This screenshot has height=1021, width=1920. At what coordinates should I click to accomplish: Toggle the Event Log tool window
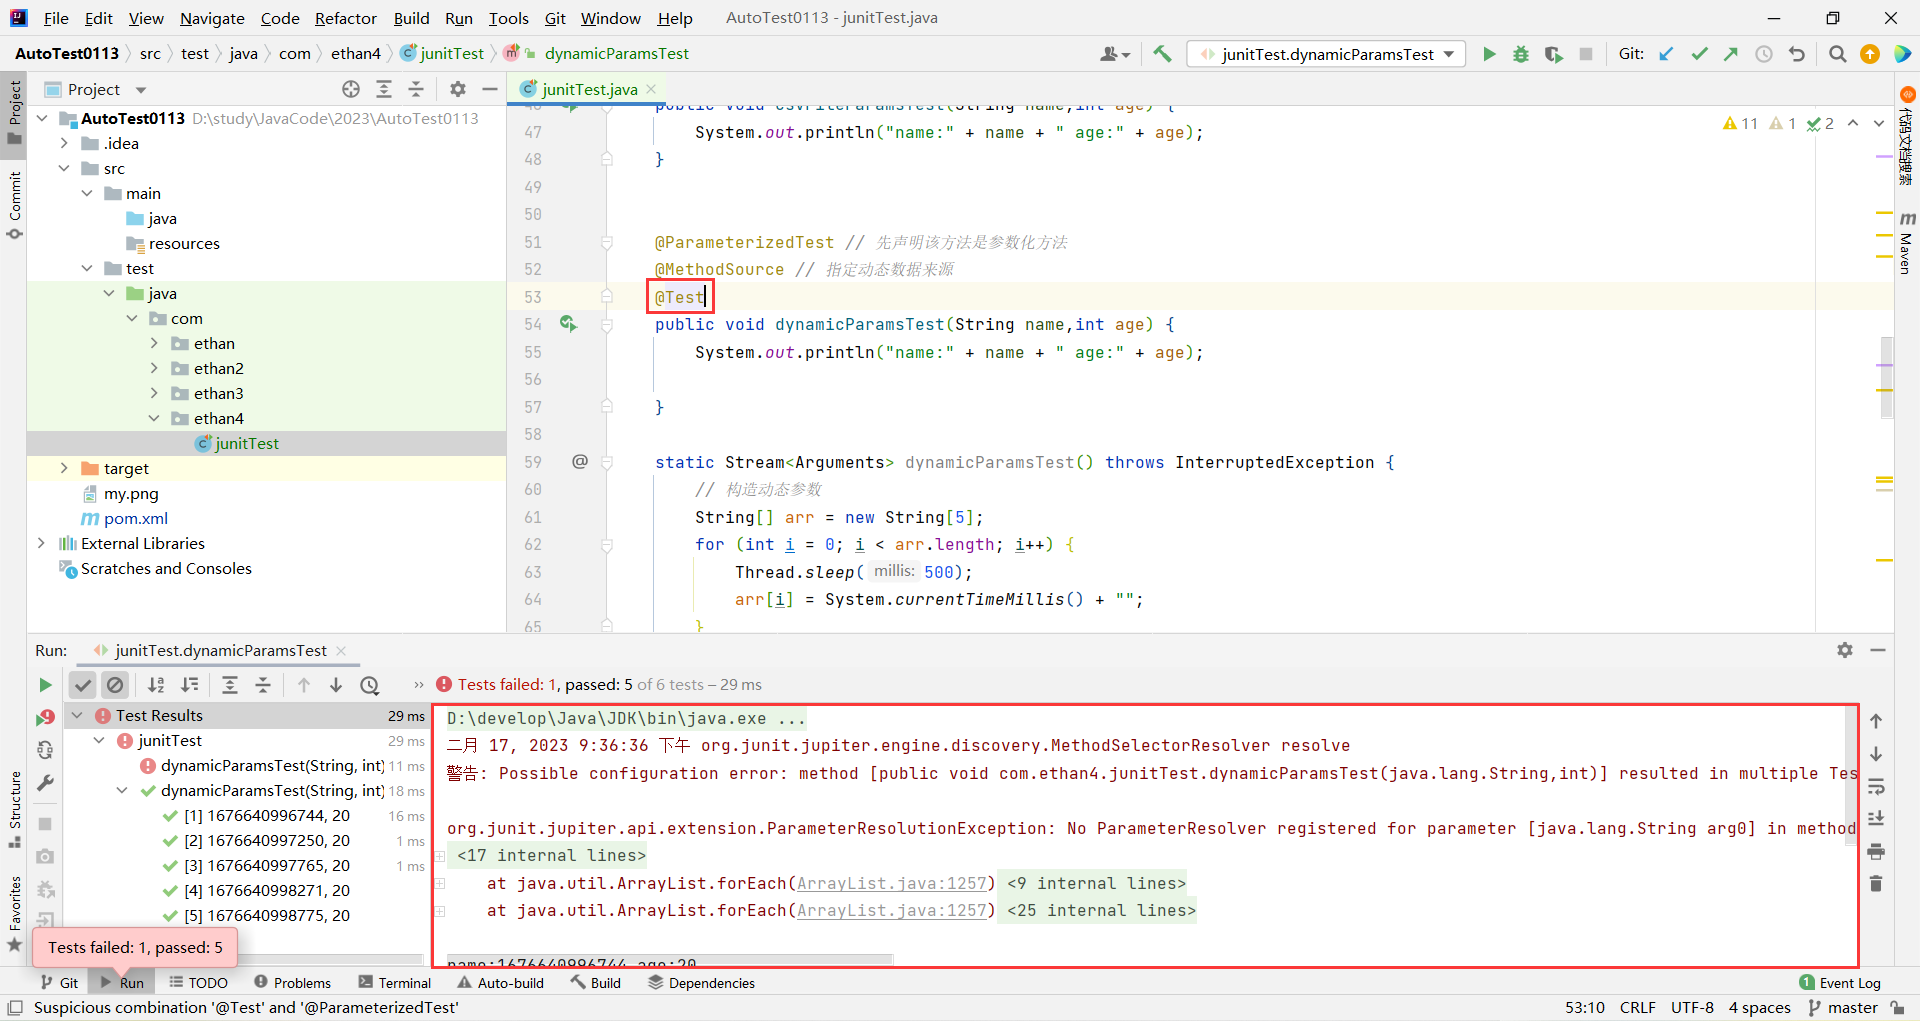click(1839, 983)
